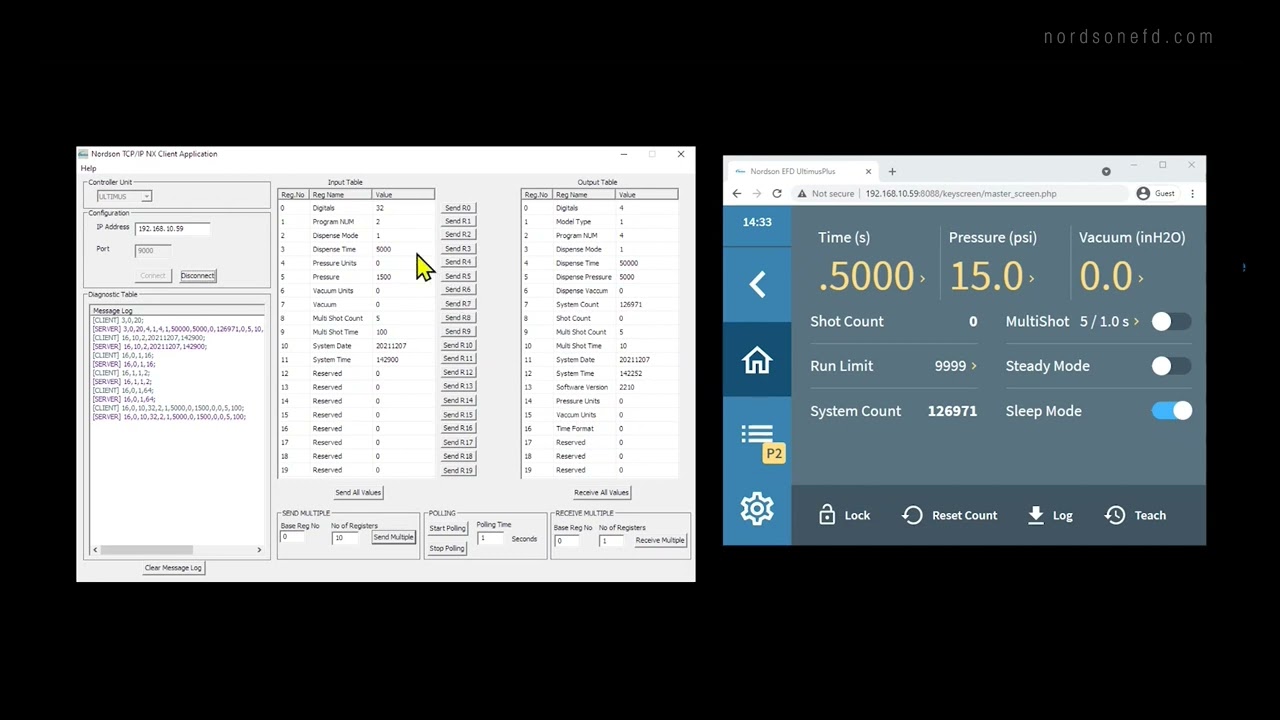Click the browser address bar URL
The width and height of the screenshot is (1280, 720).
(961, 194)
